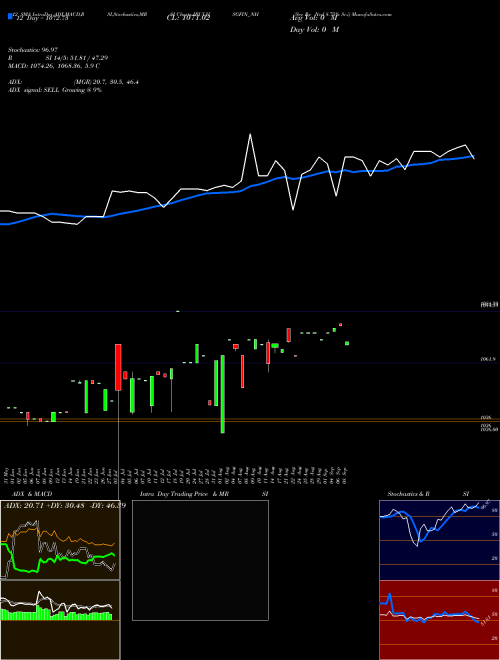This screenshot has height=660, width=500.
Task: Click the 'Intra Day Trading Price & MR' heading
Action: pyautogui.click(x=184, y=494)
